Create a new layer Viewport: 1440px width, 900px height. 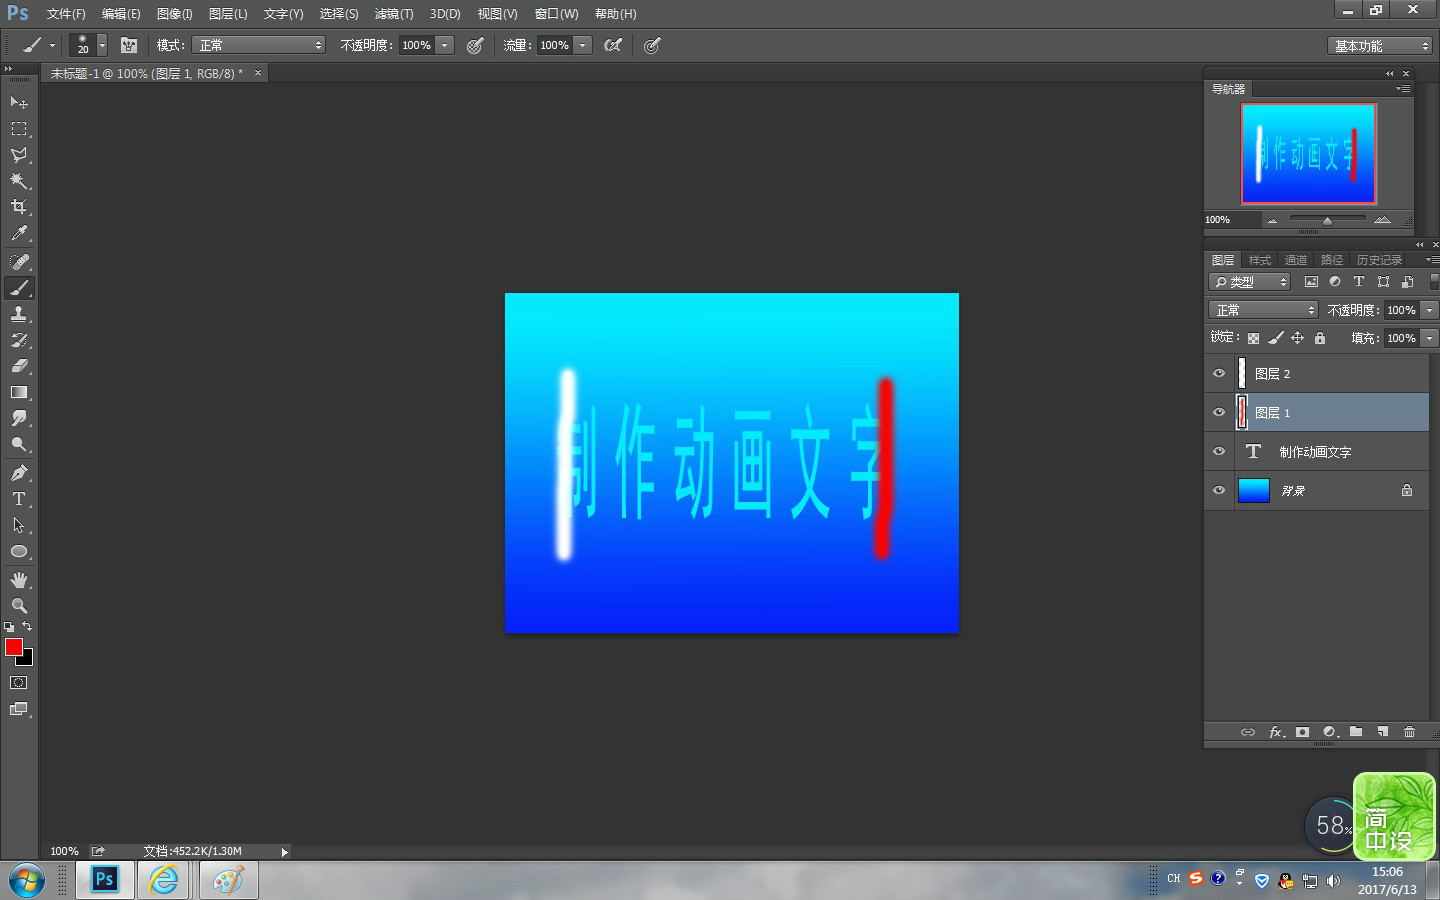click(1382, 732)
